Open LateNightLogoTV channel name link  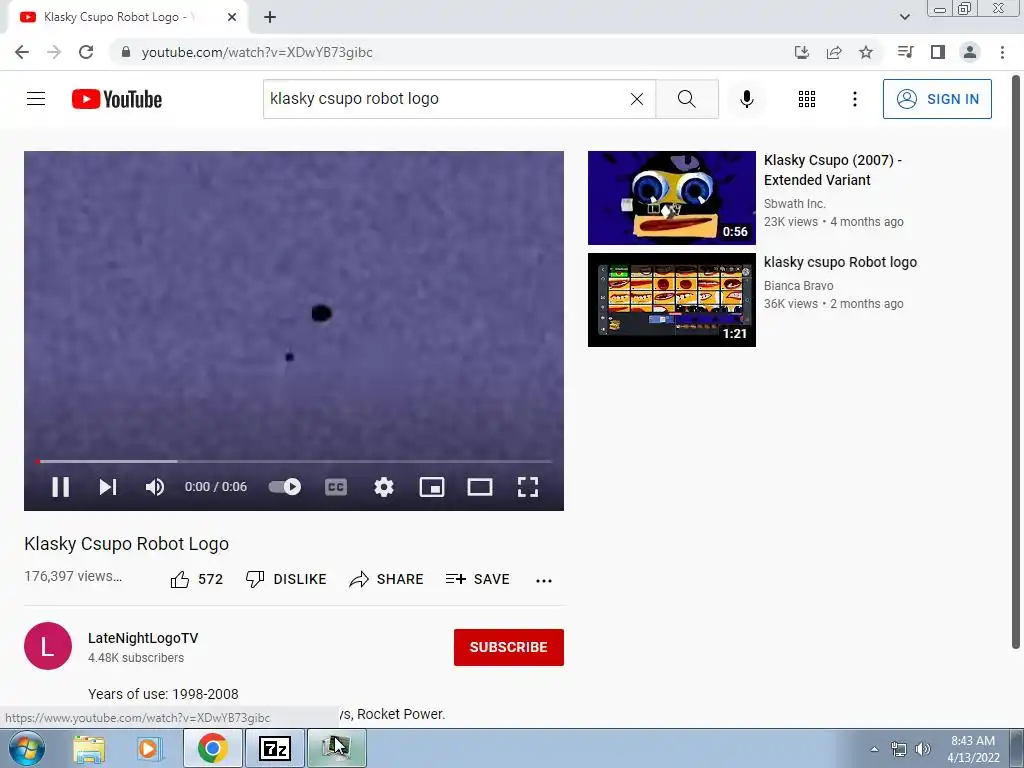click(x=143, y=638)
